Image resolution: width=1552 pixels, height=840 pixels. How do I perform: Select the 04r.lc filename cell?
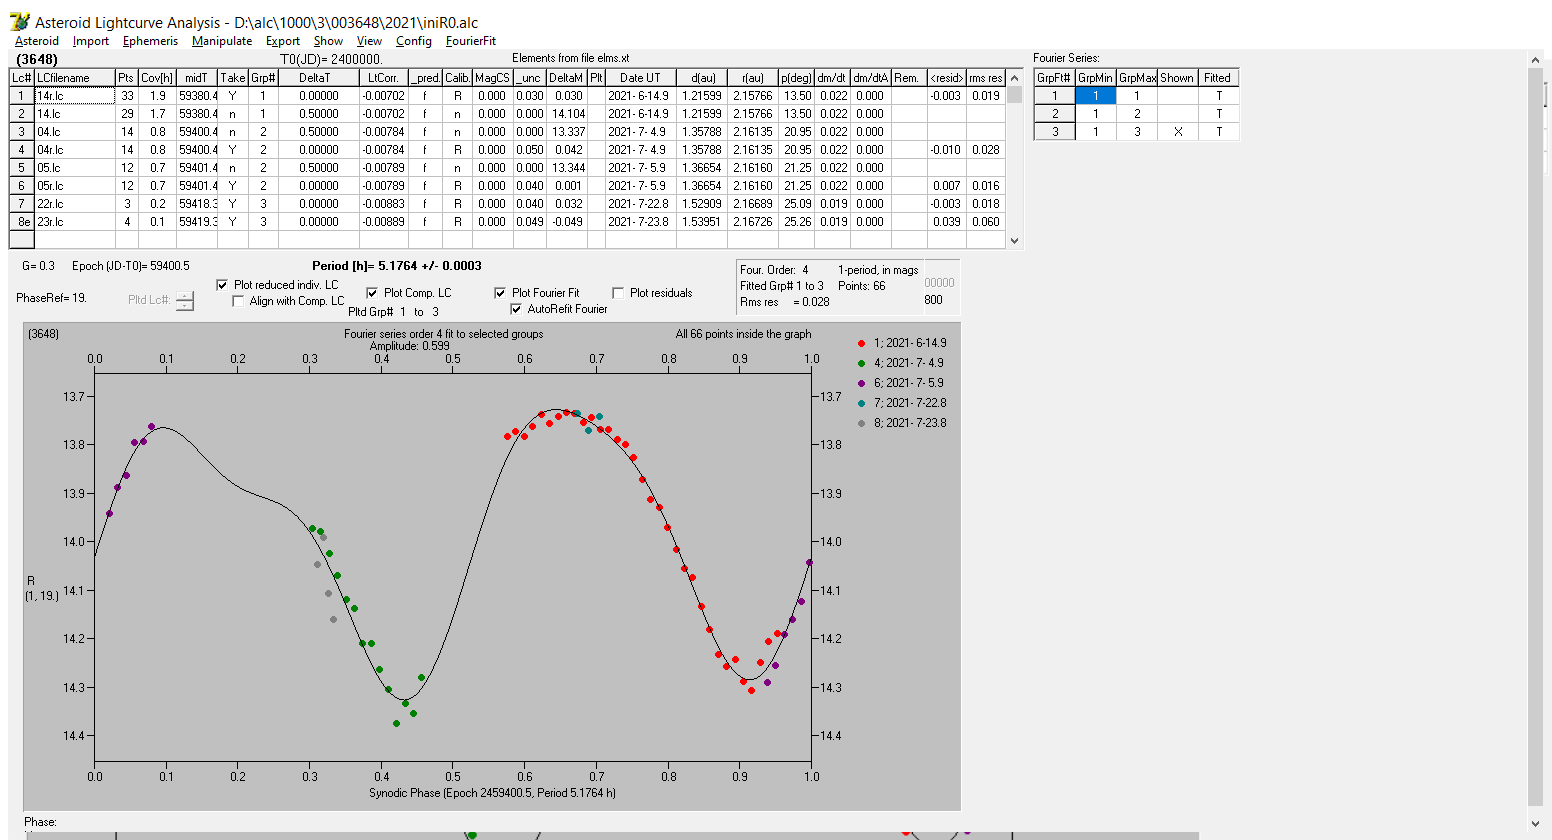point(75,150)
